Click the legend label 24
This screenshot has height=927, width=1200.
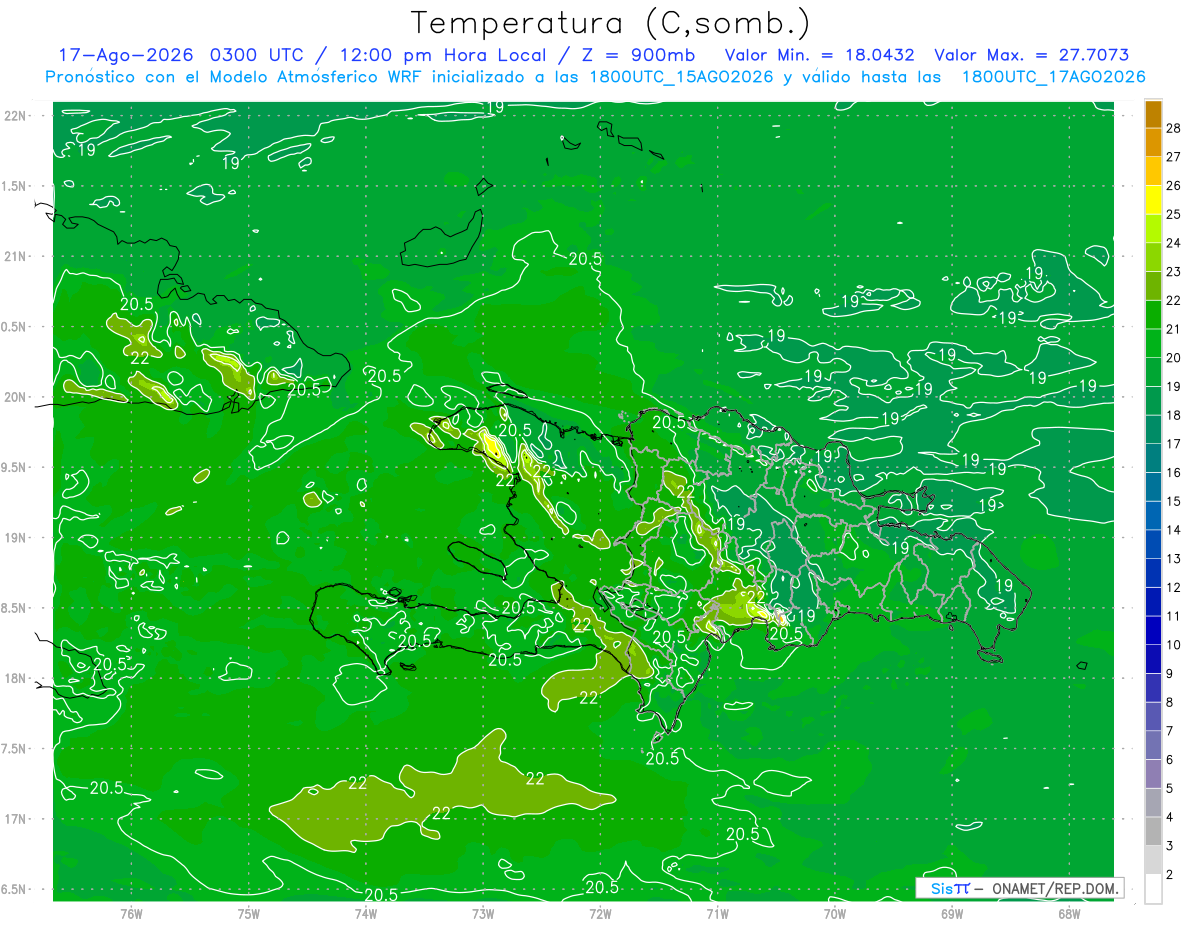[x=1173, y=243]
